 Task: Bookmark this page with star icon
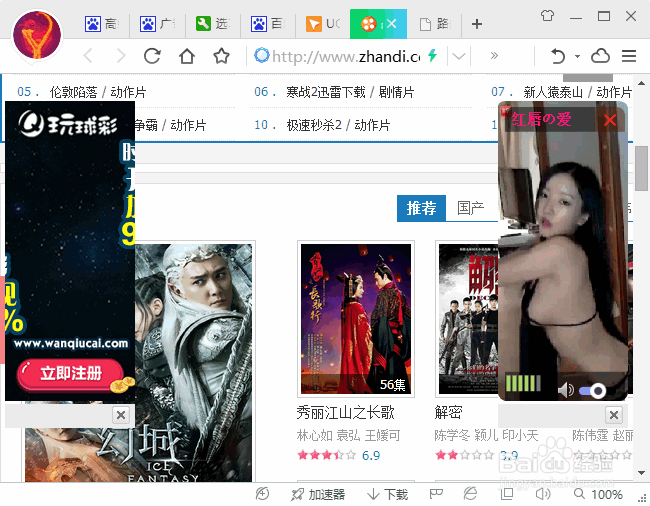click(221, 56)
